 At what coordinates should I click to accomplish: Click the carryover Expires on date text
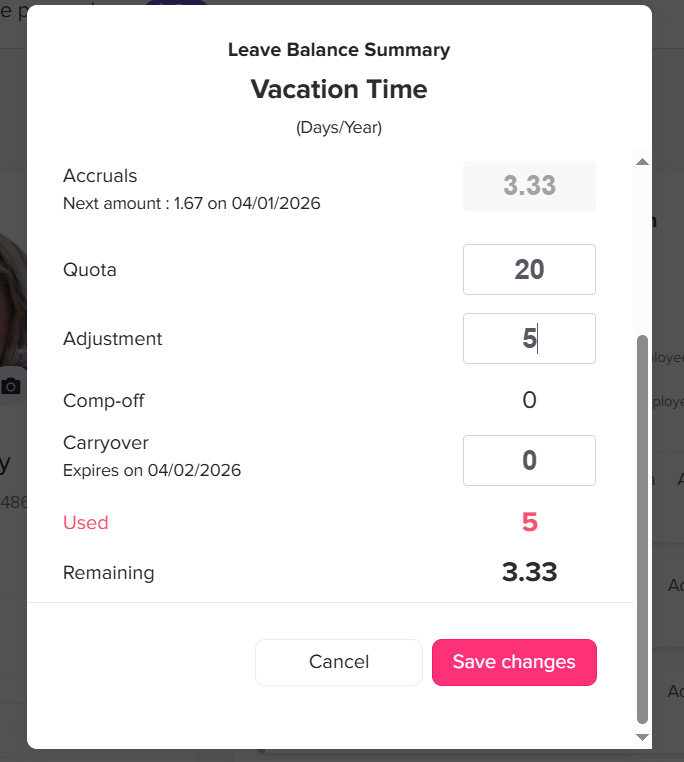152,470
